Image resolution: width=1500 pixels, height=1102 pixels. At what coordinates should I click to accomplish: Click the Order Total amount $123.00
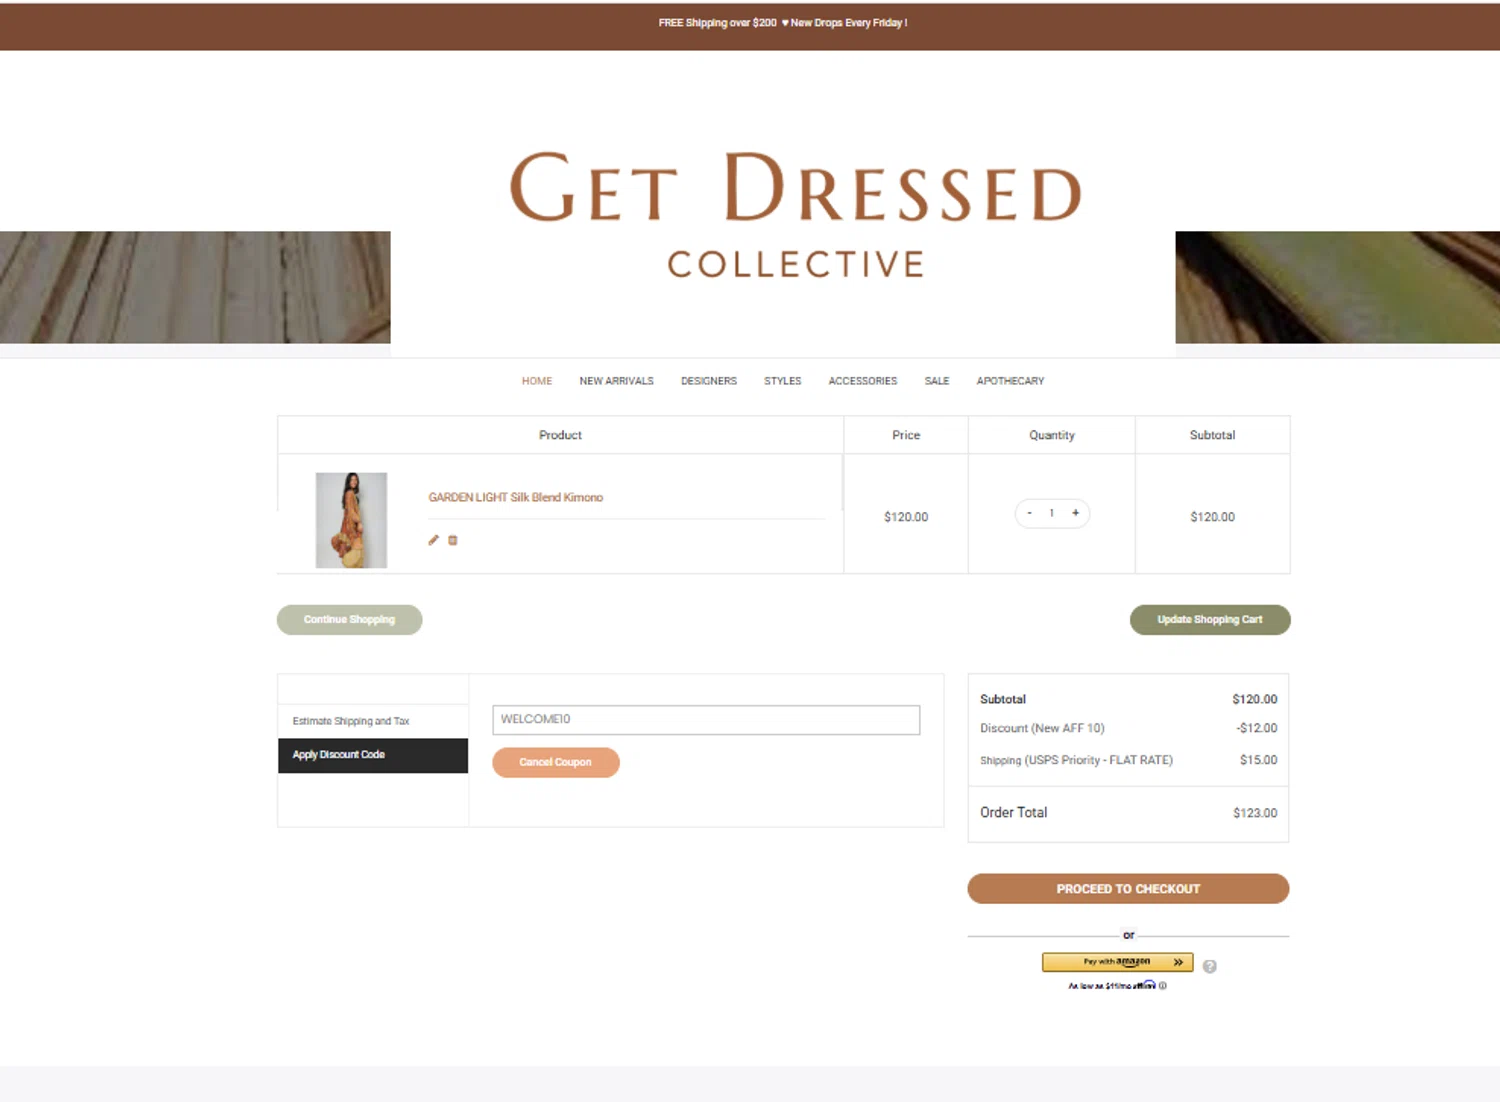[x=1255, y=813]
